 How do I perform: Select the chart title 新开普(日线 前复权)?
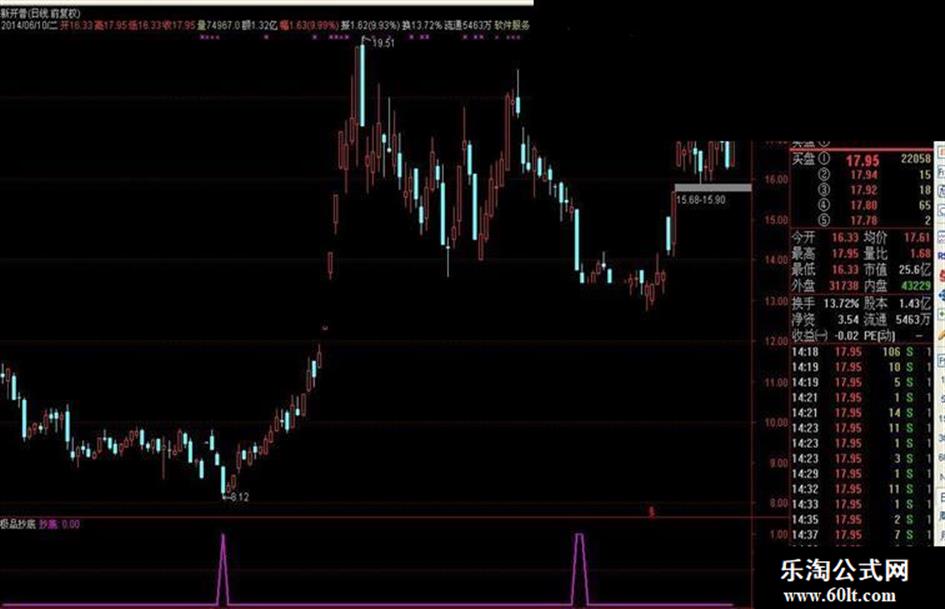(40, 13)
